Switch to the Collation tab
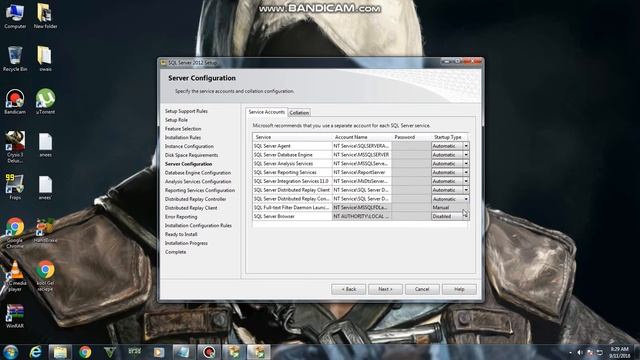 point(299,113)
